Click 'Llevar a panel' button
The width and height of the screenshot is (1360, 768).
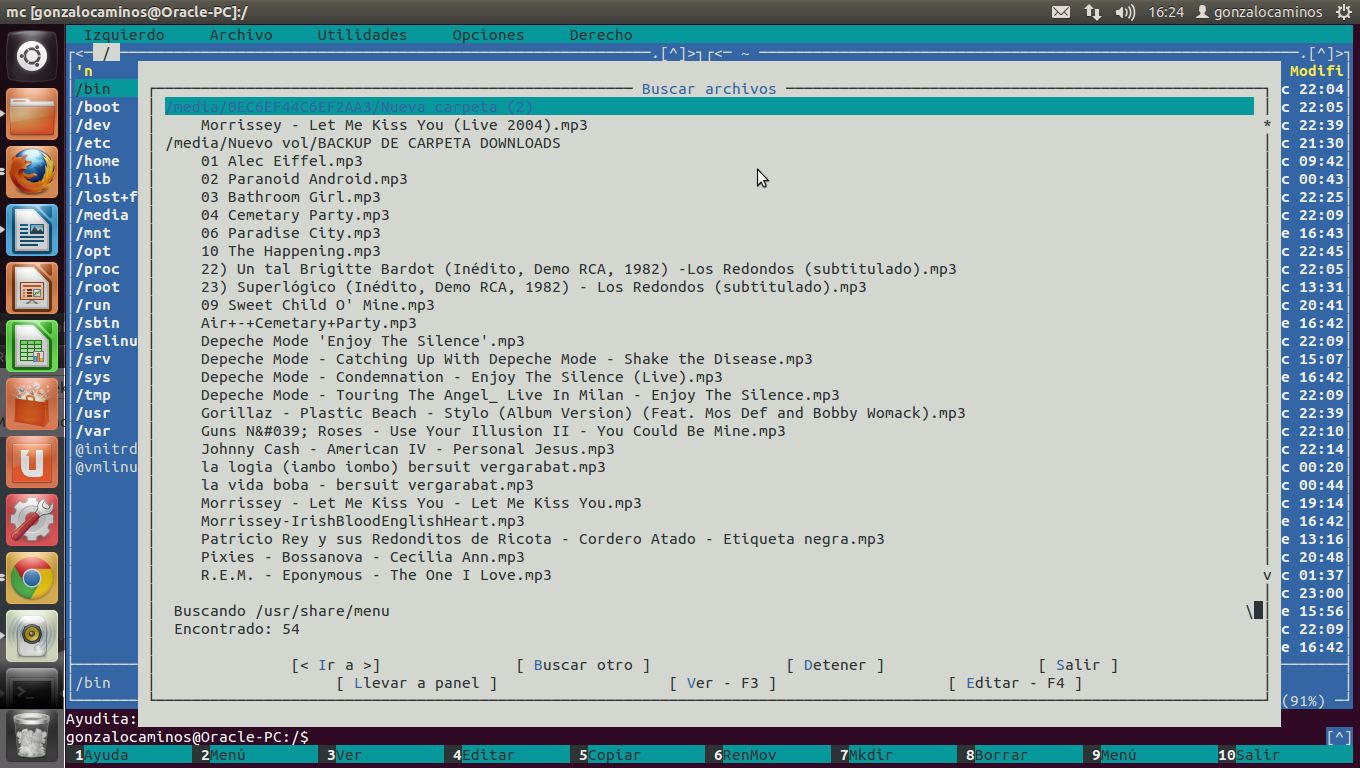(x=417, y=683)
